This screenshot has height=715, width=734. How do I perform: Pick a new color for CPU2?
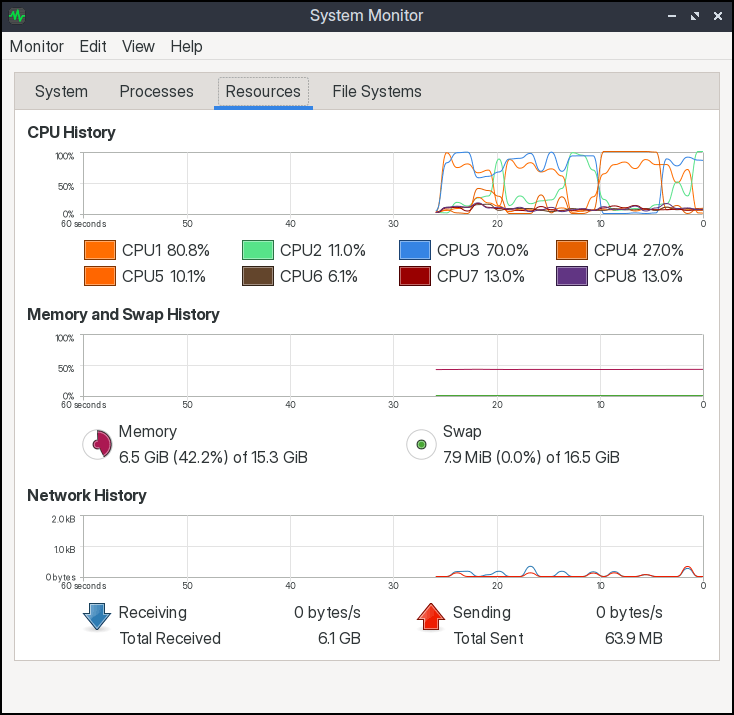(x=258, y=250)
